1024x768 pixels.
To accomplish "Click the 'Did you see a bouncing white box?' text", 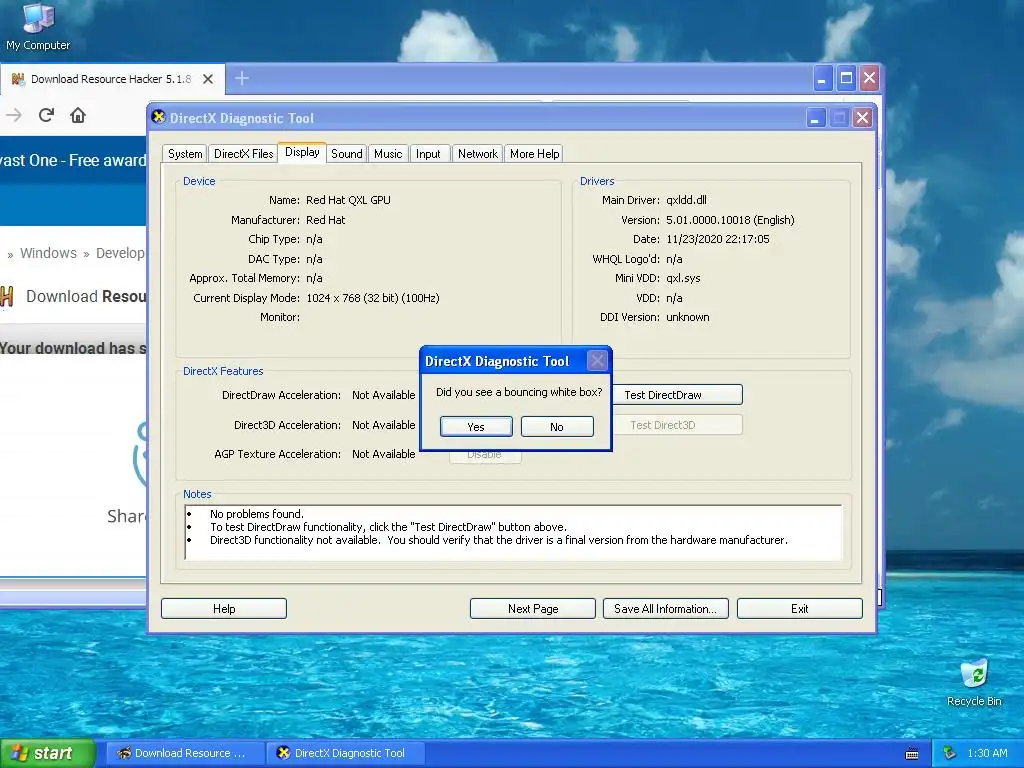I will coord(519,392).
